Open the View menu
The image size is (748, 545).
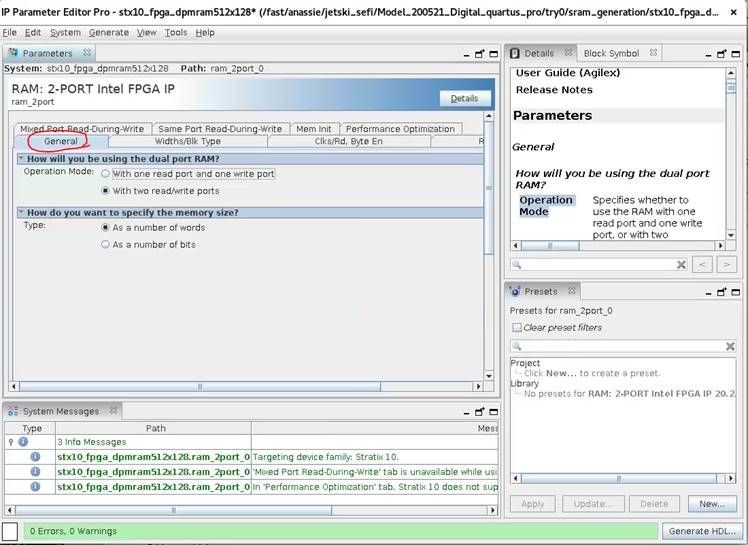(x=146, y=32)
